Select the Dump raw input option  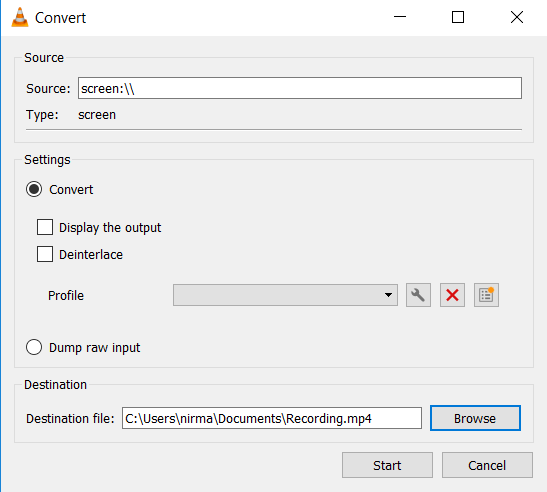pyautogui.click(x=34, y=348)
